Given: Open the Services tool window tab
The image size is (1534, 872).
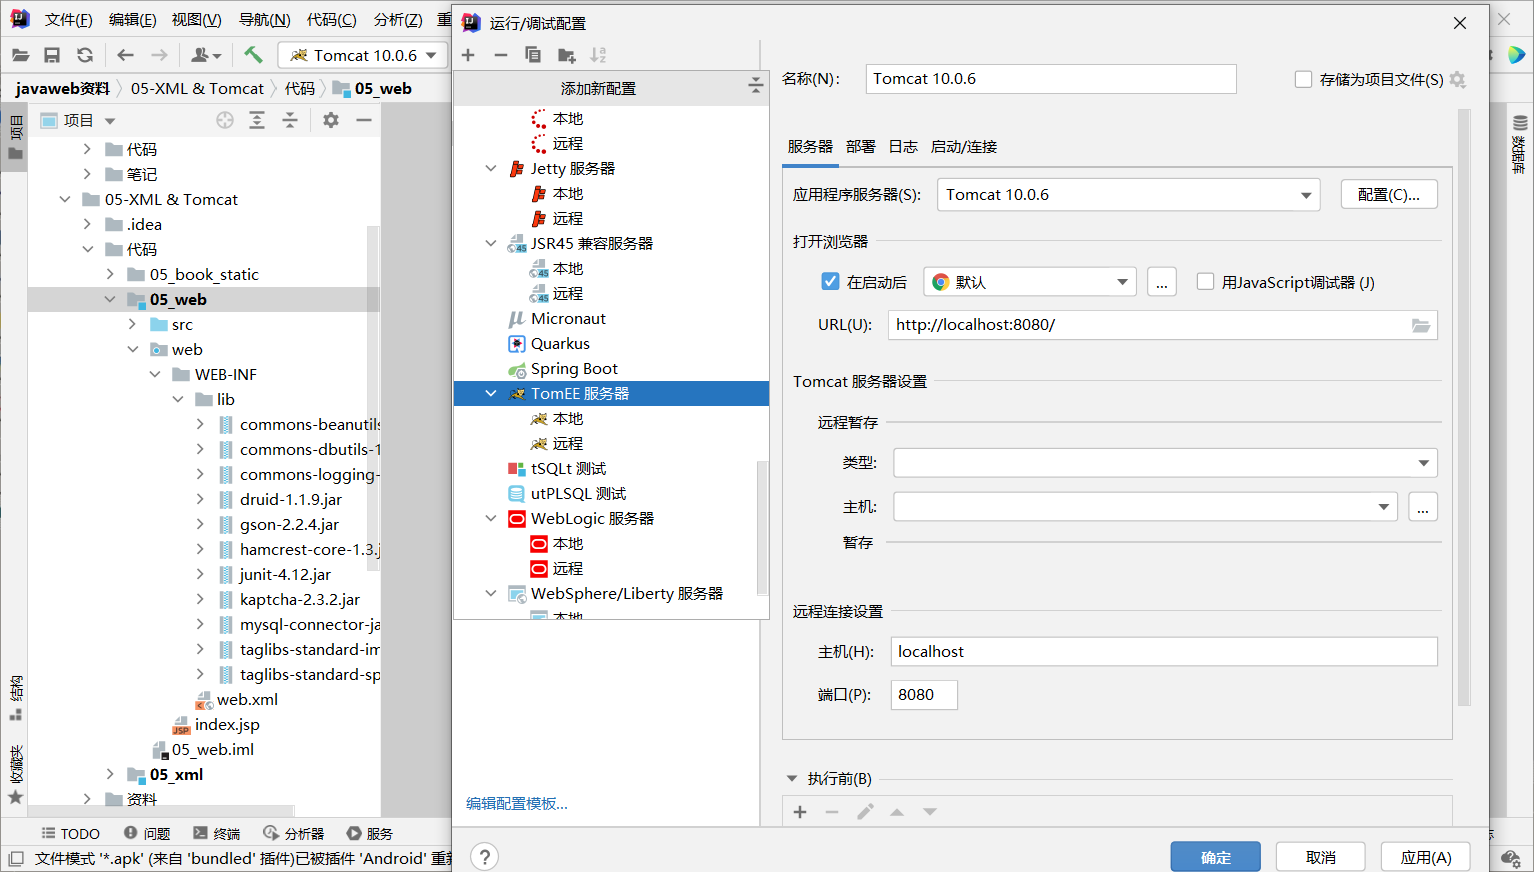Looking at the screenshot, I should pyautogui.click(x=369, y=833).
